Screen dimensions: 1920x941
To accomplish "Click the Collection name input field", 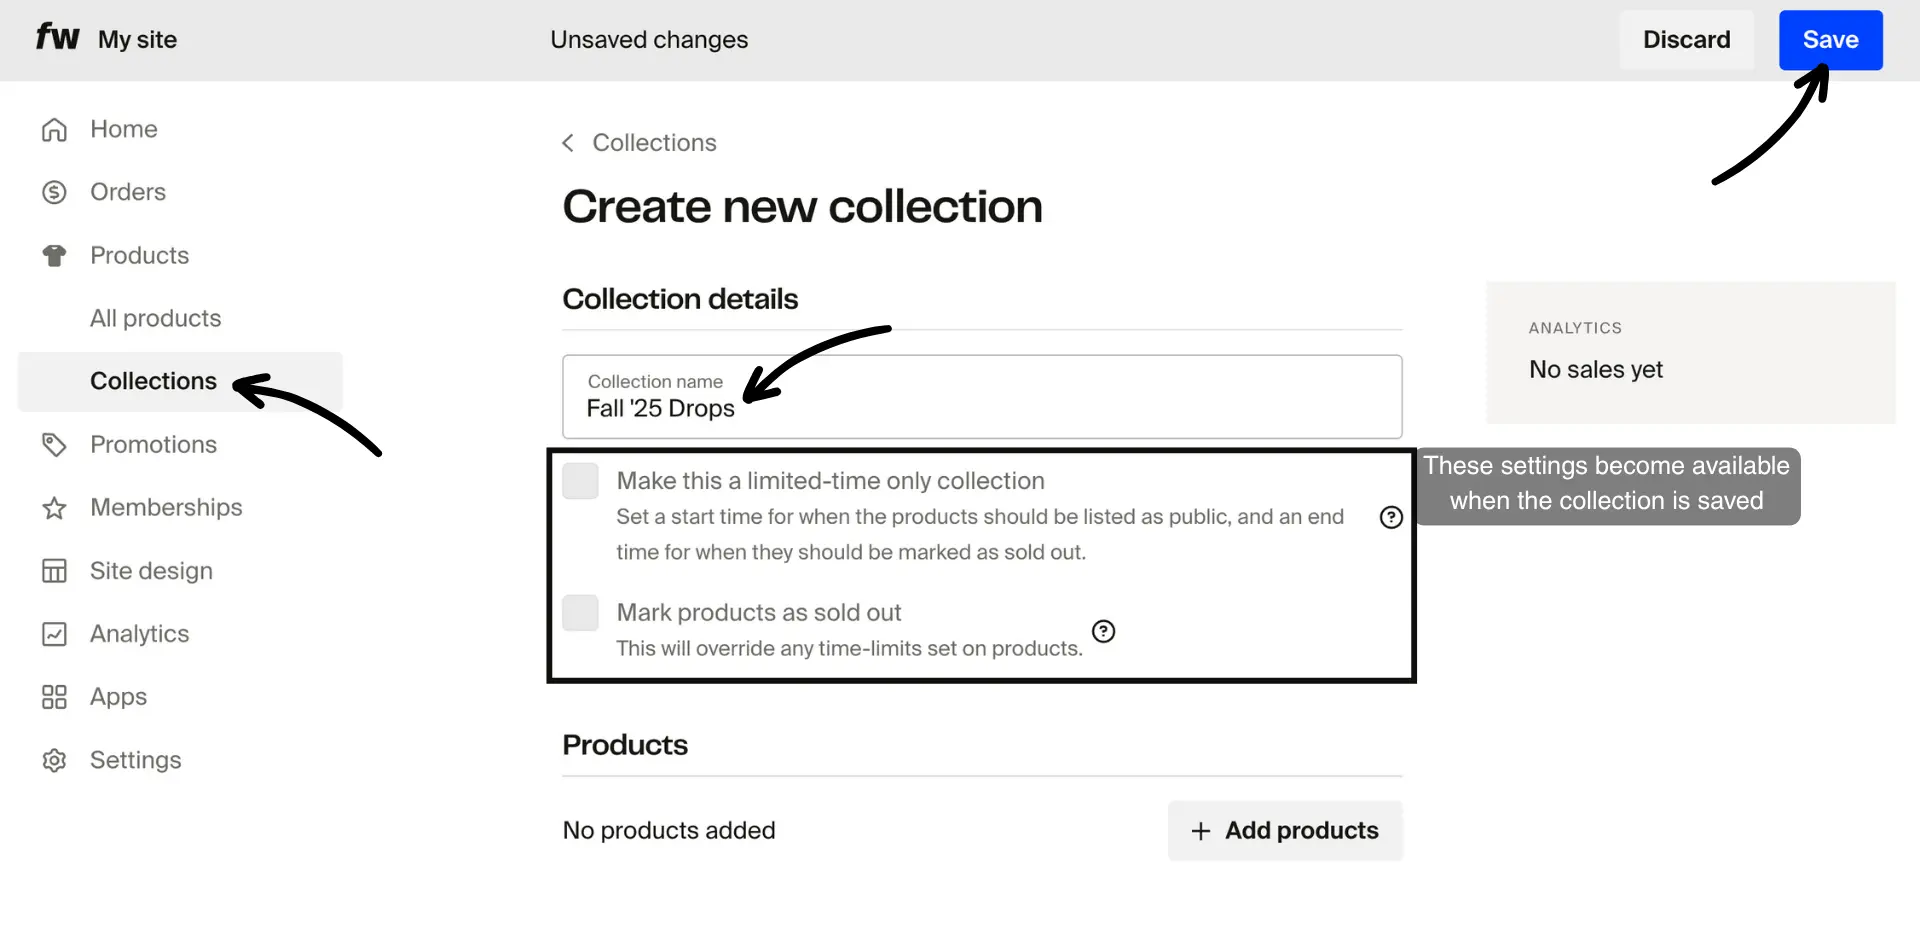I will point(980,397).
